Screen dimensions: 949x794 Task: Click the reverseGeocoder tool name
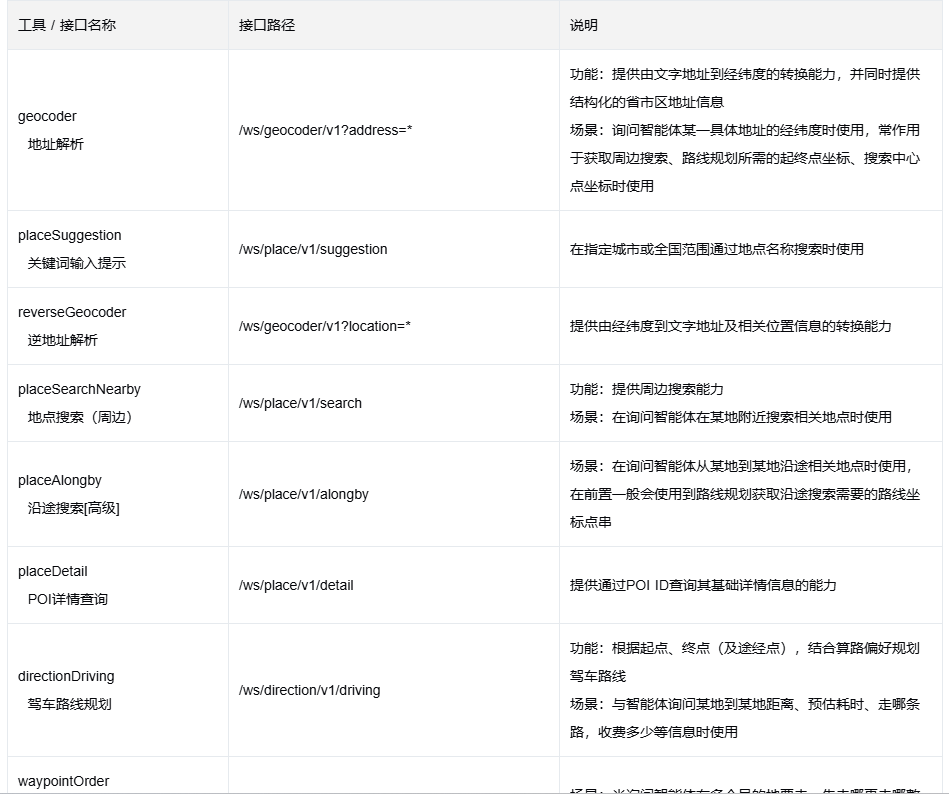pyautogui.click(x=72, y=312)
